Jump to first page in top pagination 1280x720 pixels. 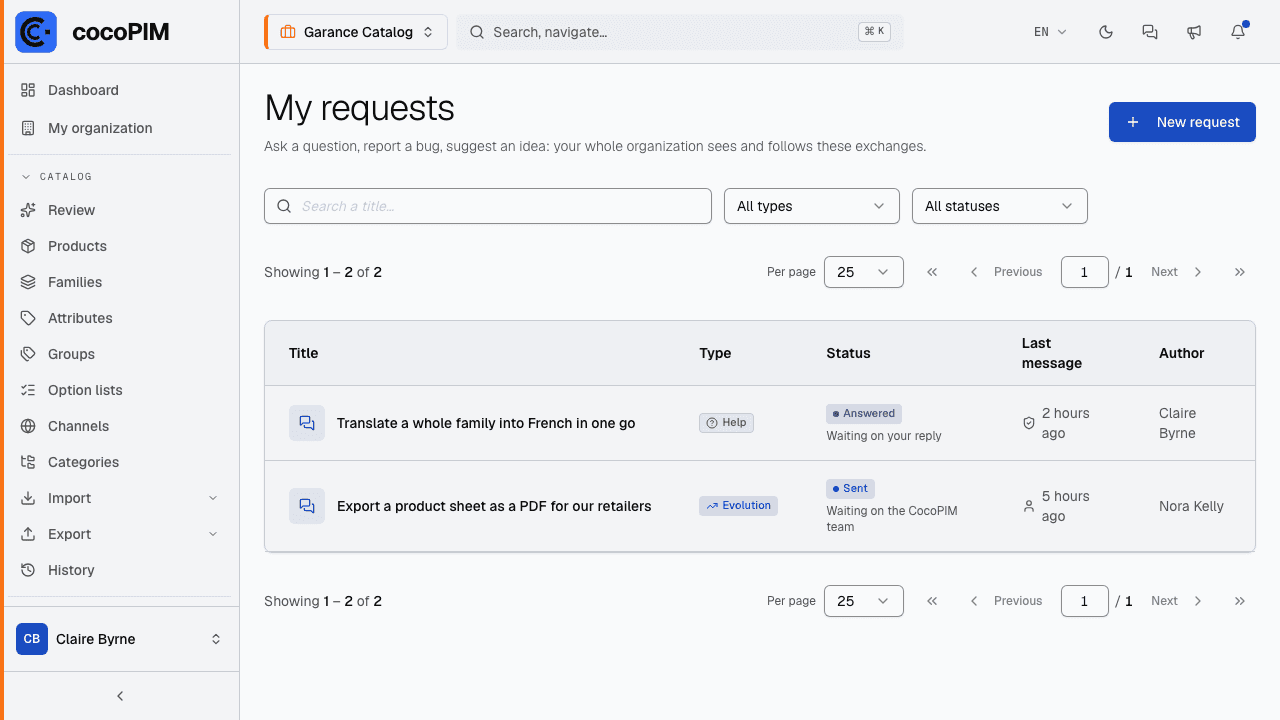932,272
